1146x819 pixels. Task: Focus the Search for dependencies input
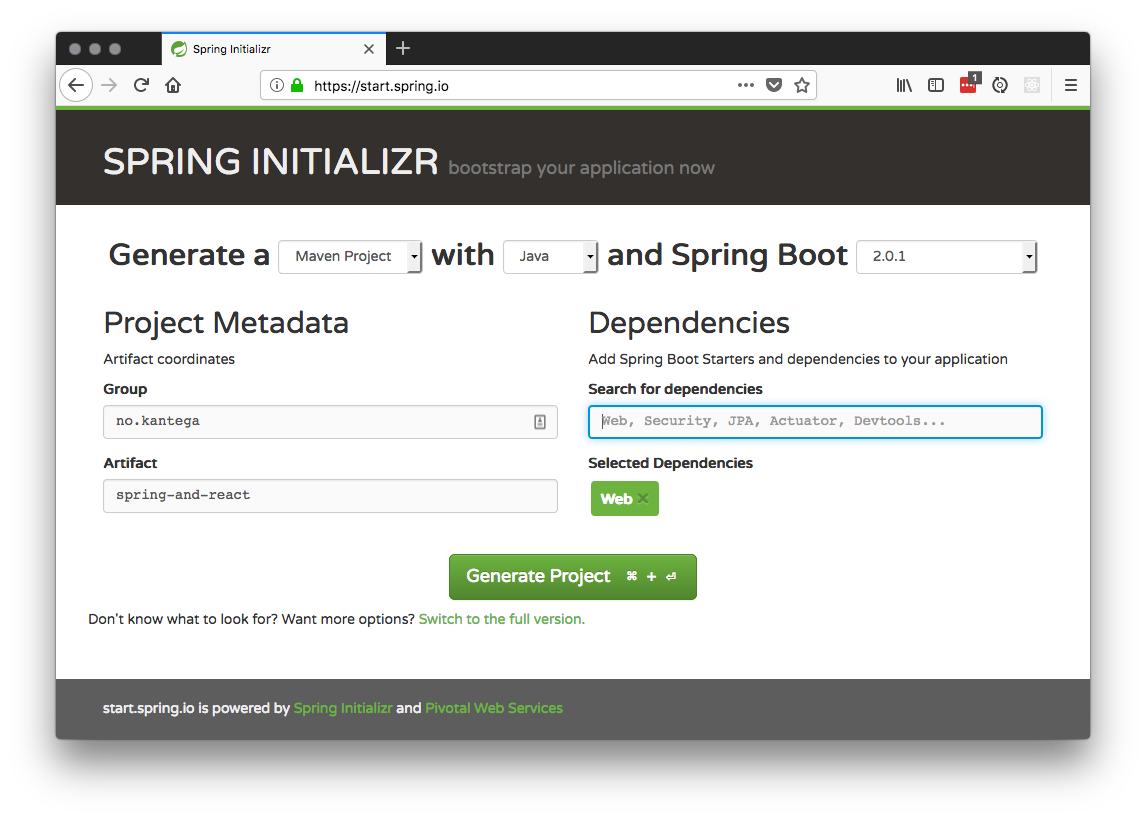815,422
